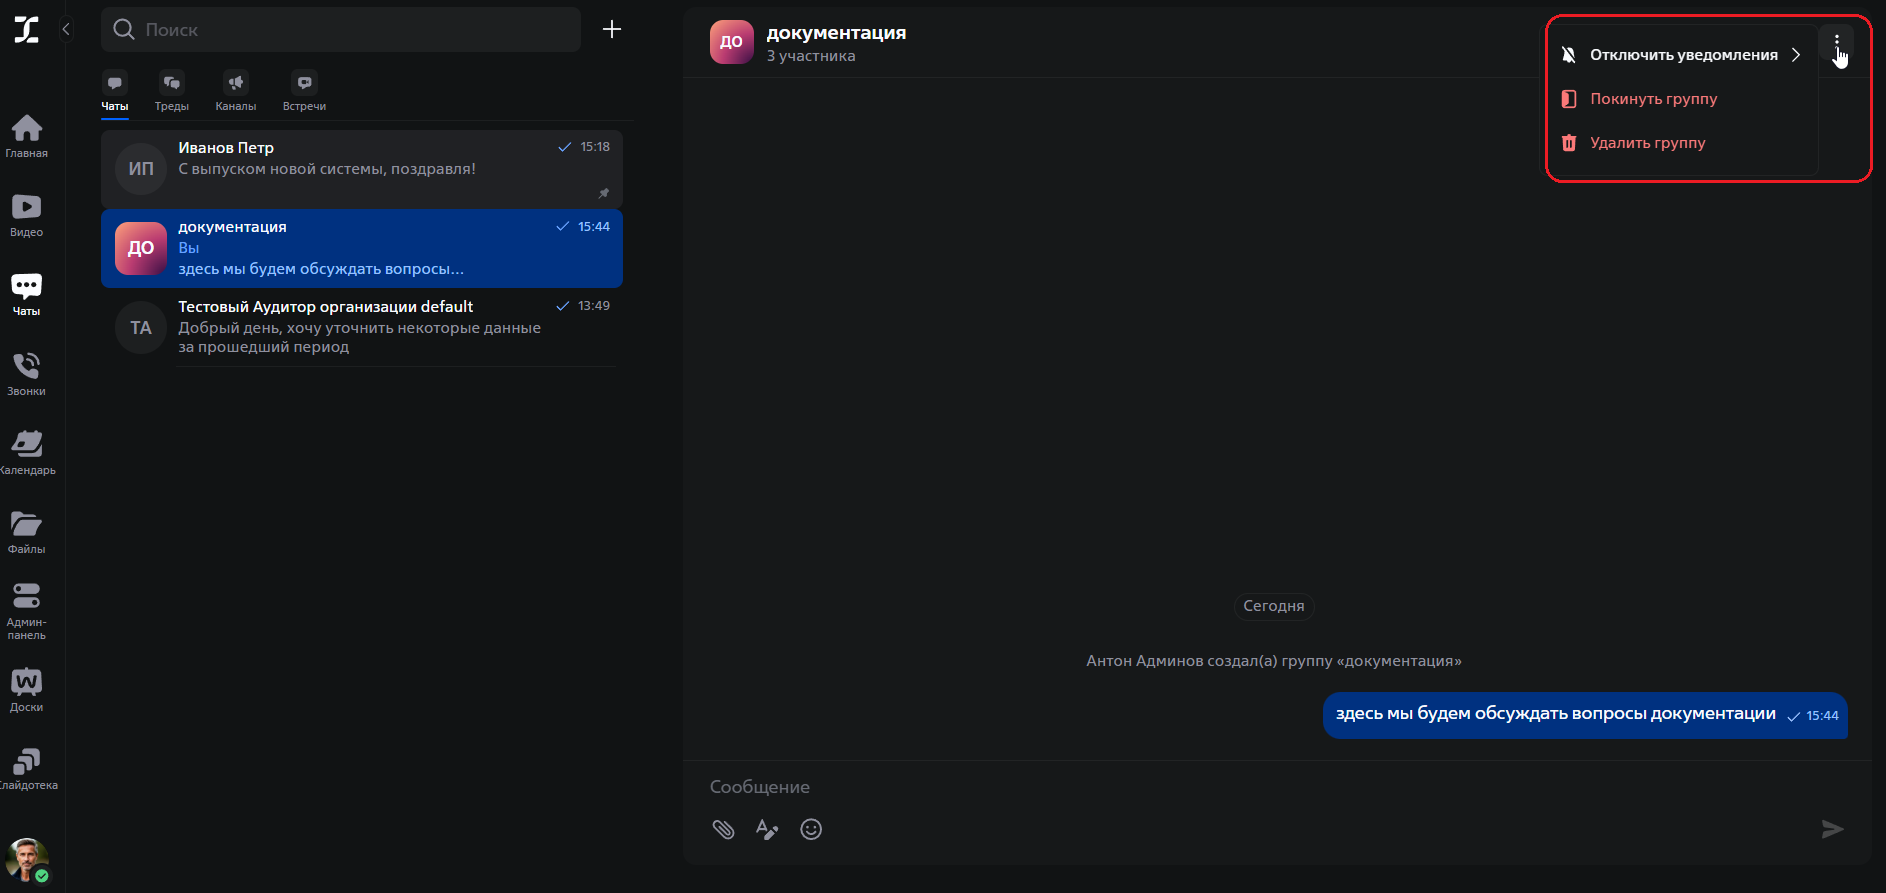The height and width of the screenshot is (893, 1886).
Task: Open the emoji picker
Action: click(x=811, y=829)
